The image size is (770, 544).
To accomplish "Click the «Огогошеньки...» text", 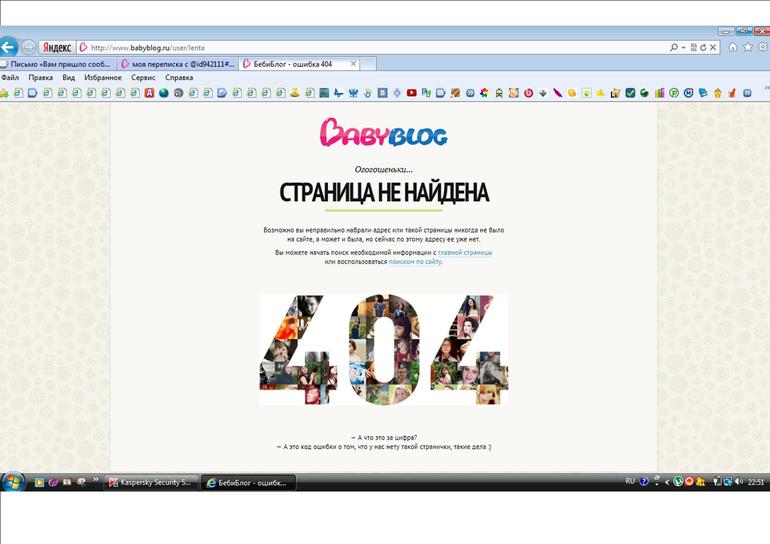I will click(384, 169).
